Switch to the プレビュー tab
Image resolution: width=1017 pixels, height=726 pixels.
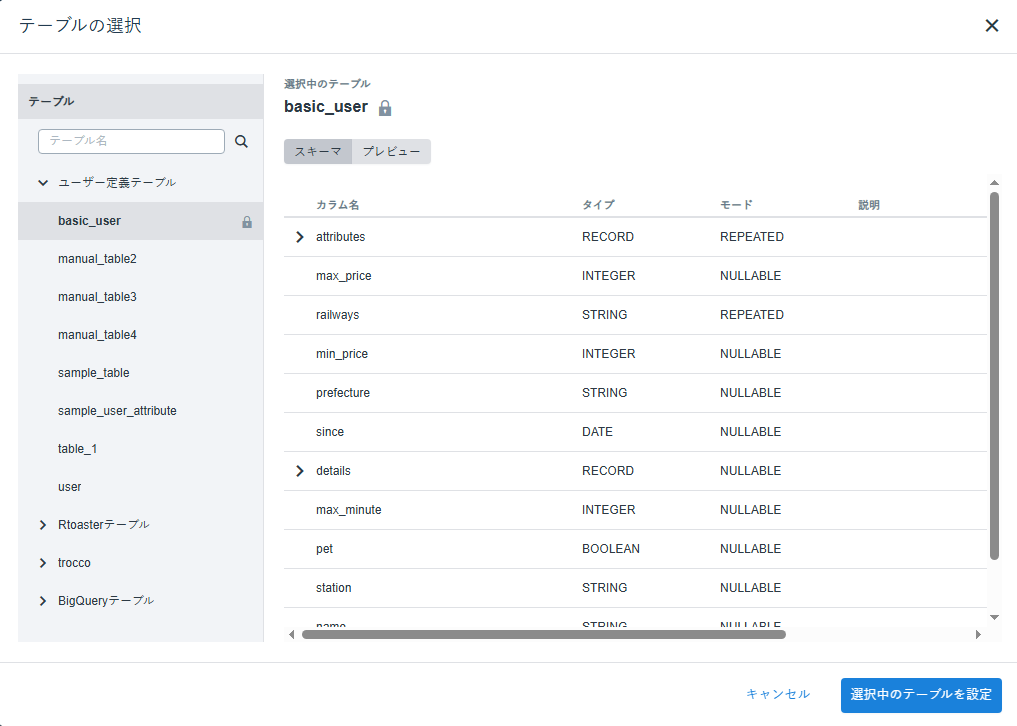pyautogui.click(x=391, y=151)
